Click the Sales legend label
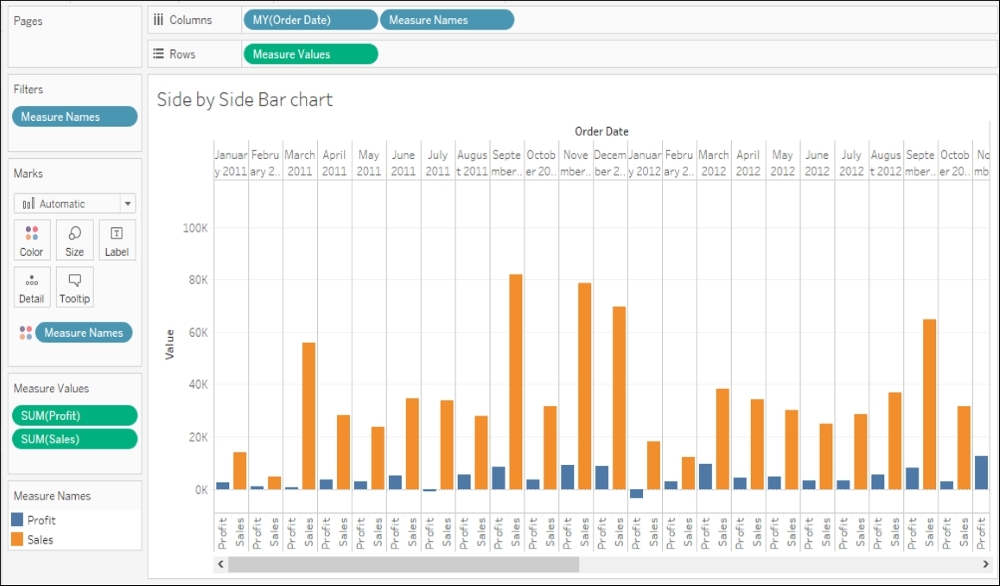Viewport: 1000px width, 586px height. 40,539
